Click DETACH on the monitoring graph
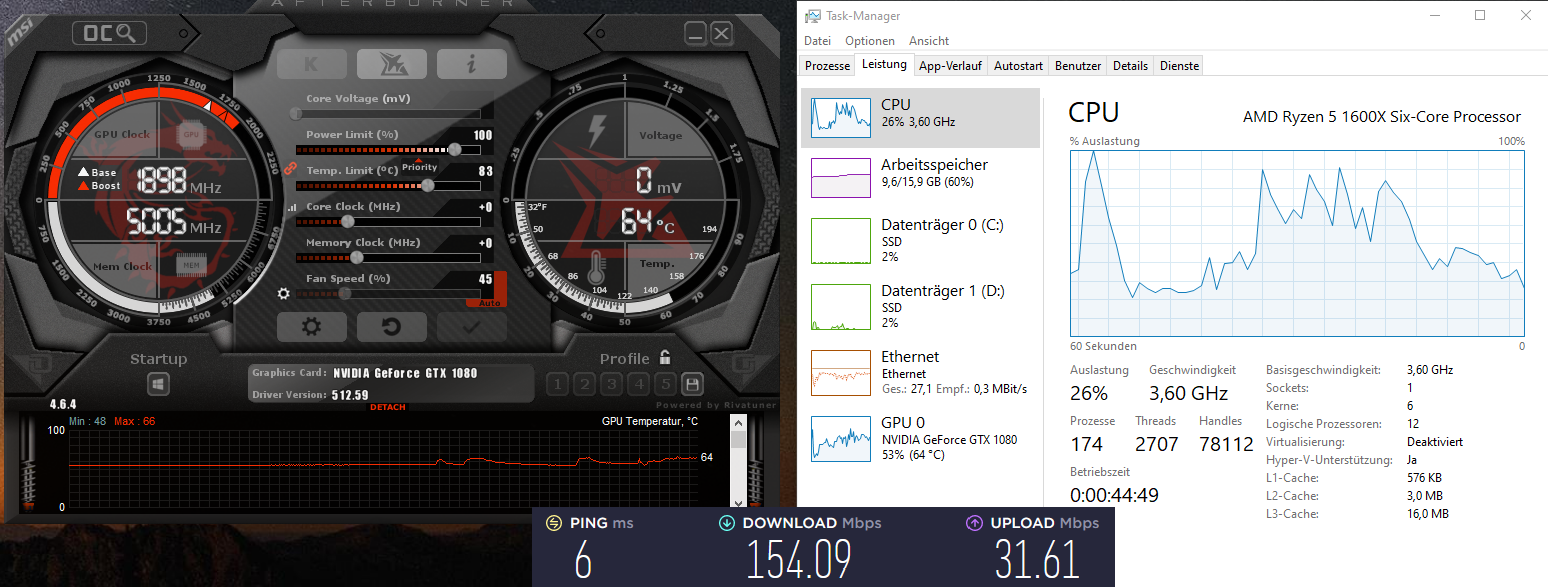The width and height of the screenshot is (1548, 587). [x=388, y=408]
